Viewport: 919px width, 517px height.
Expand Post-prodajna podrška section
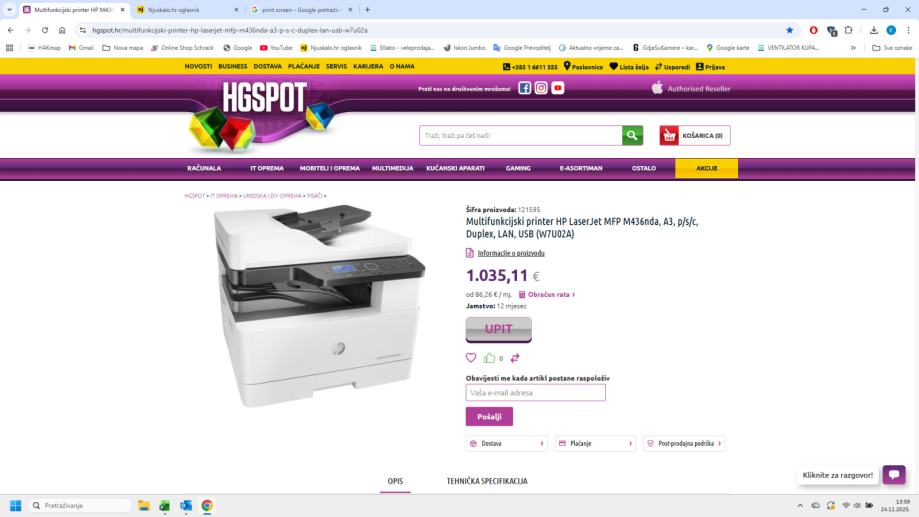(x=684, y=443)
